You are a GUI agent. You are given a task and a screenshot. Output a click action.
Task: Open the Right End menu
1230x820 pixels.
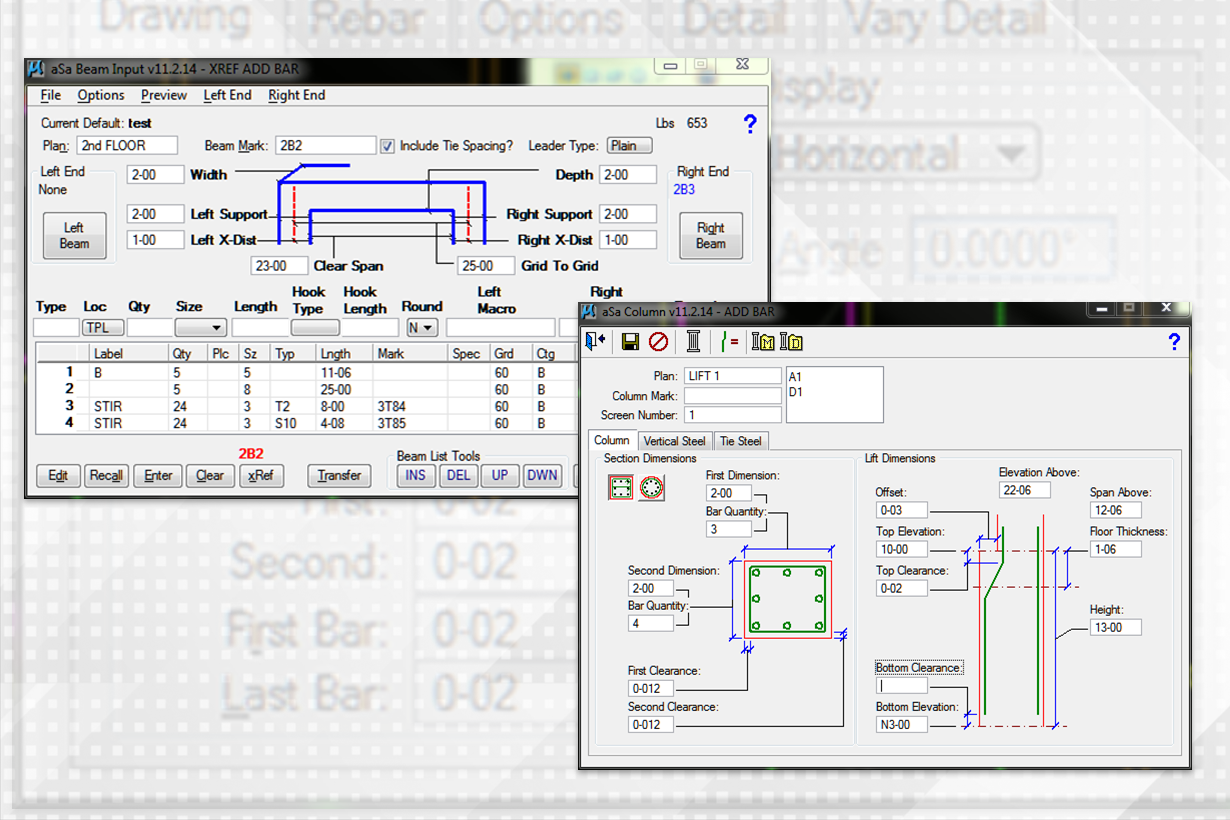[297, 95]
